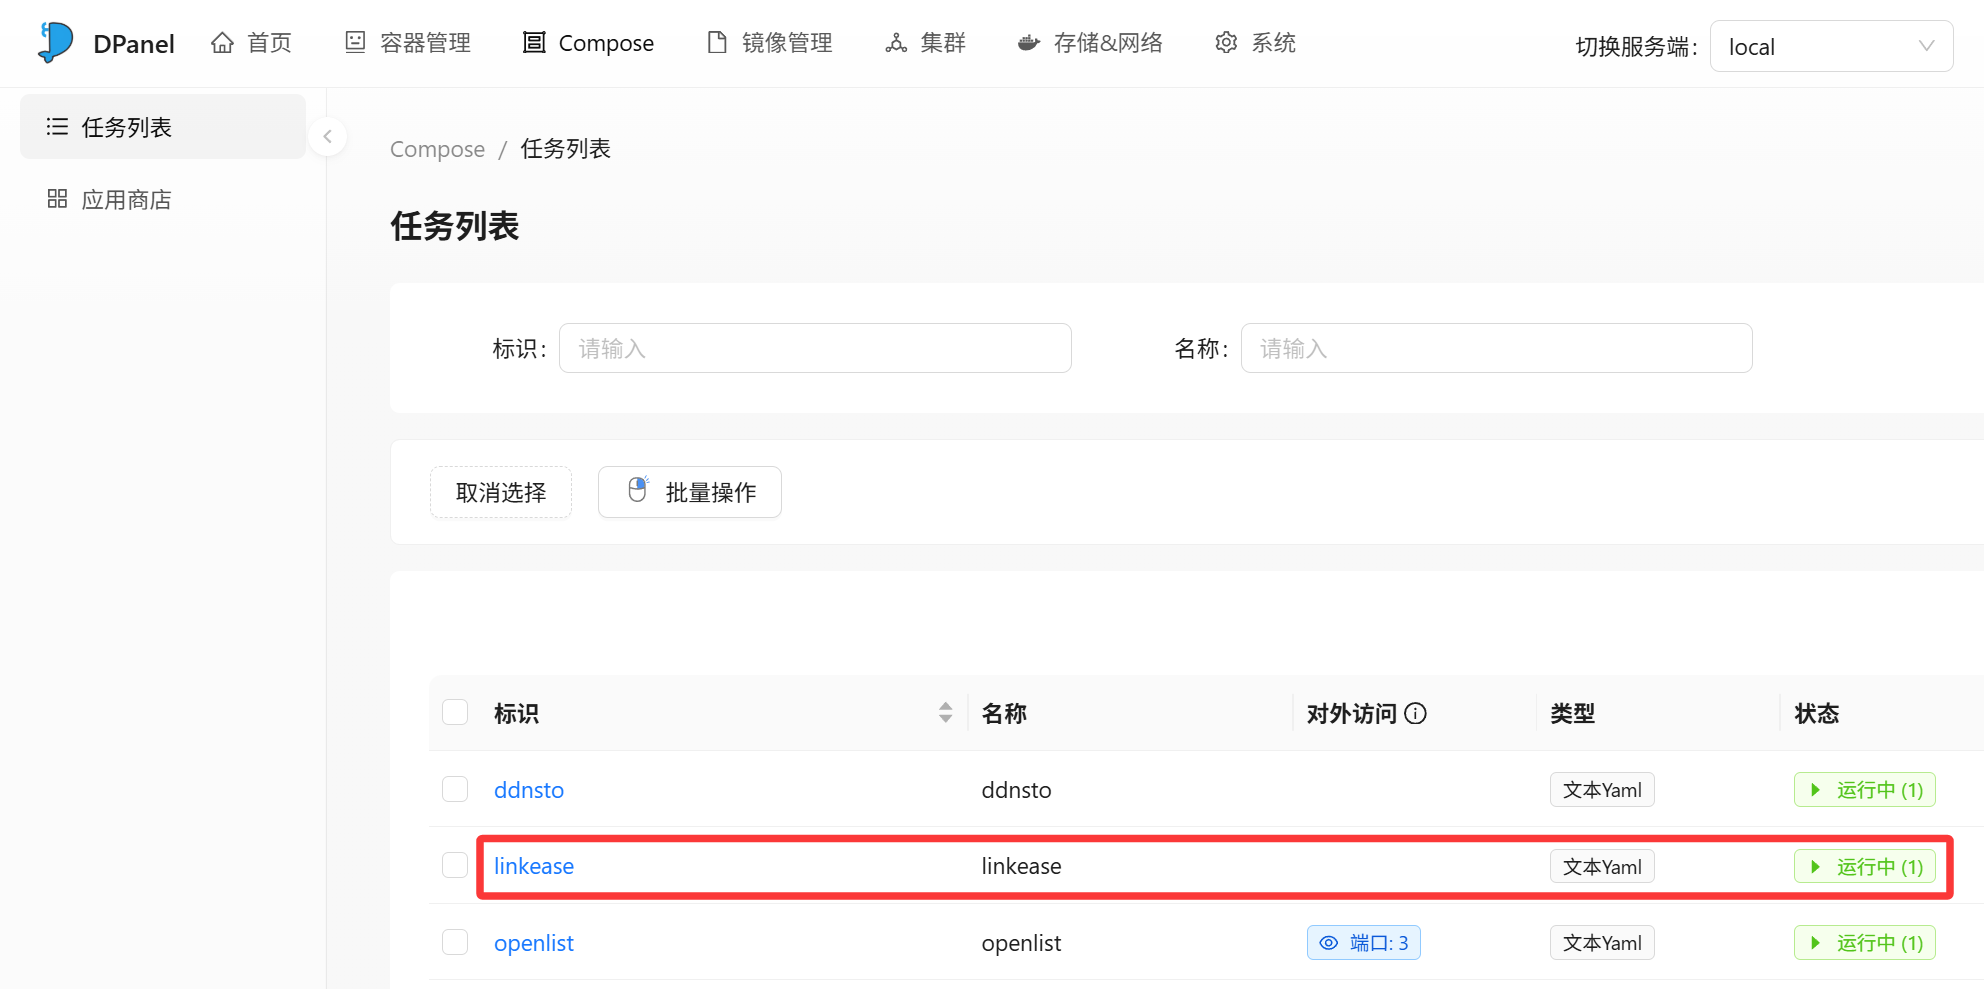This screenshot has width=1984, height=989.
Task: Click the info icon next to 对外访问
Action: [1415, 713]
